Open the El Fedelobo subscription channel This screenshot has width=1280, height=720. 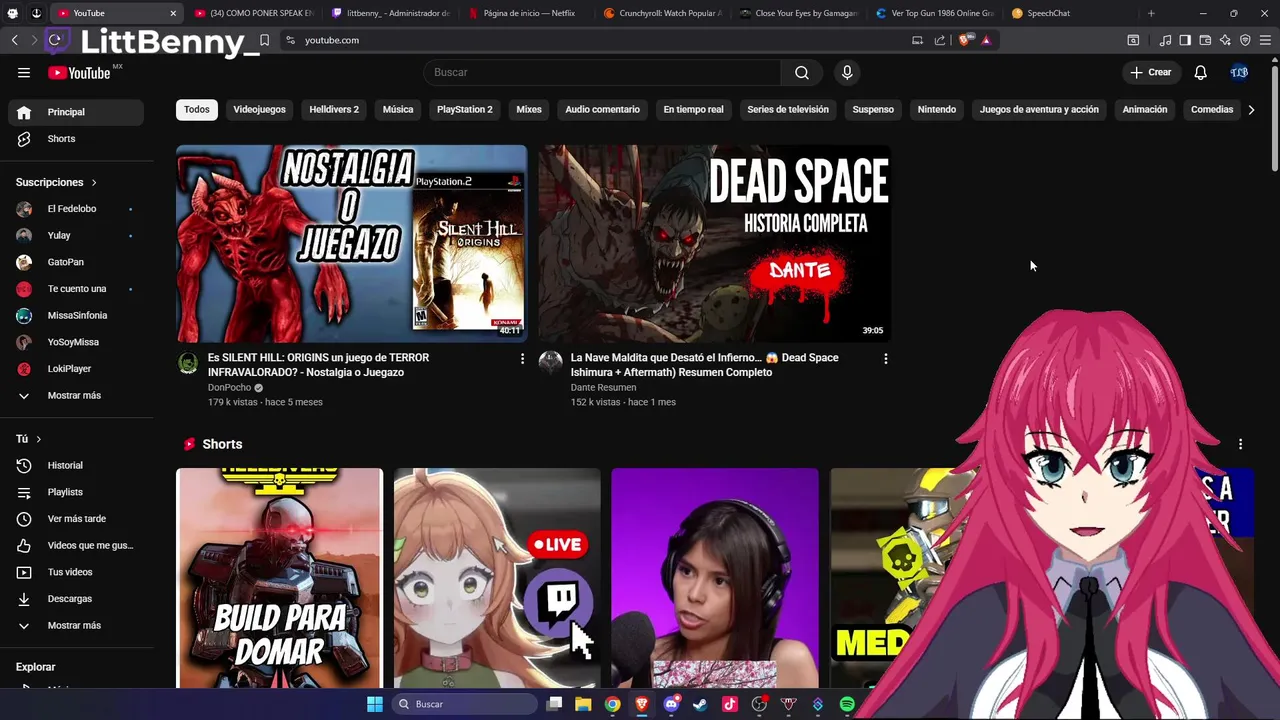76,209
